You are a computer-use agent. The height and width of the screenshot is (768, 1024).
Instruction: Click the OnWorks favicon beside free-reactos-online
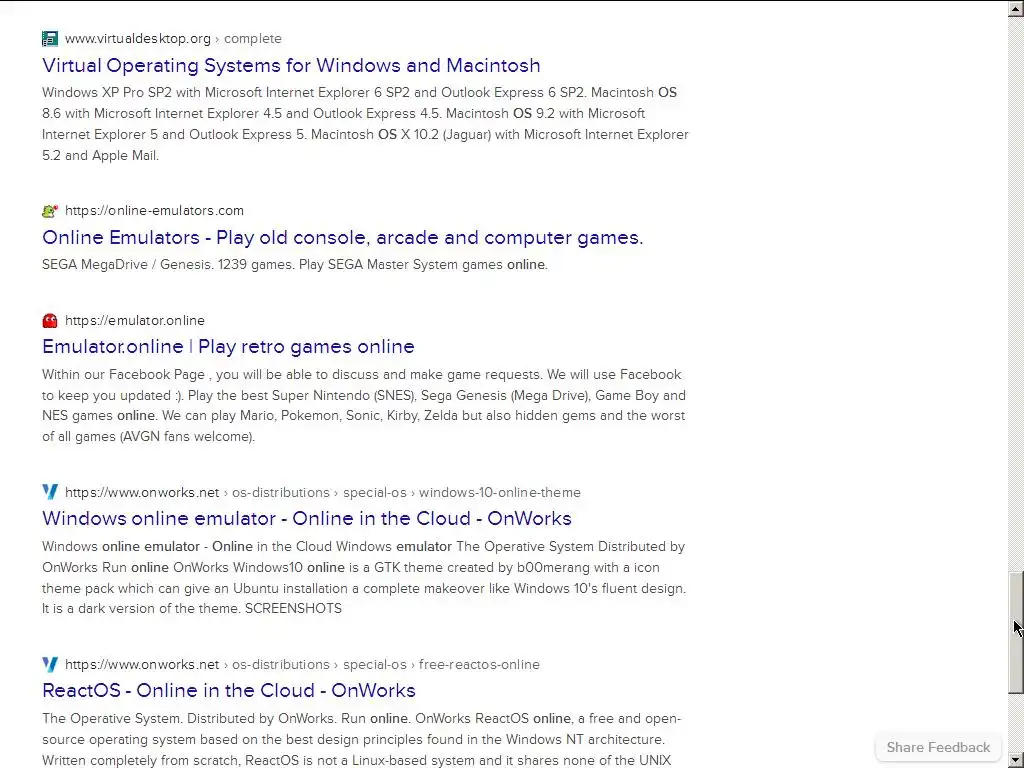[x=50, y=664]
